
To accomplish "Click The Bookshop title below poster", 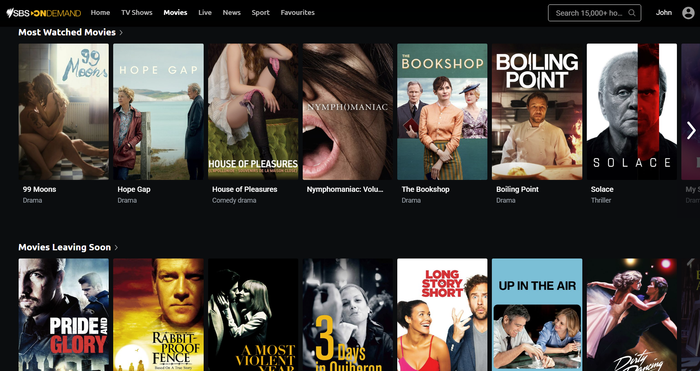I will point(425,189).
